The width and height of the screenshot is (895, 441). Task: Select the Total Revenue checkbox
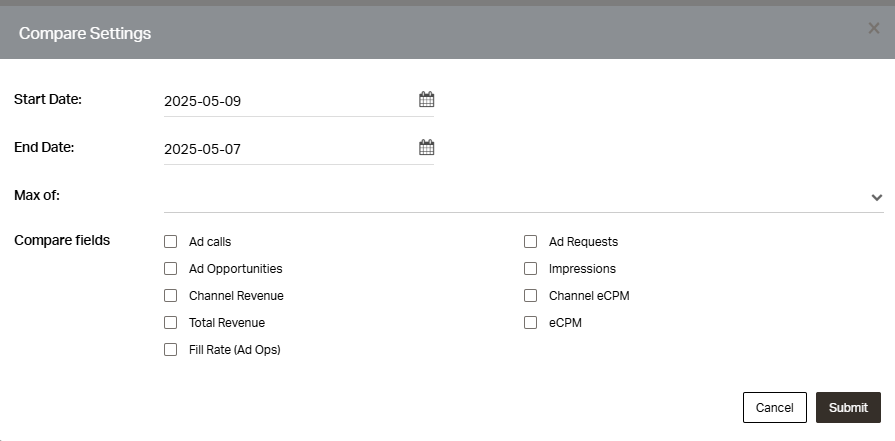[171, 322]
